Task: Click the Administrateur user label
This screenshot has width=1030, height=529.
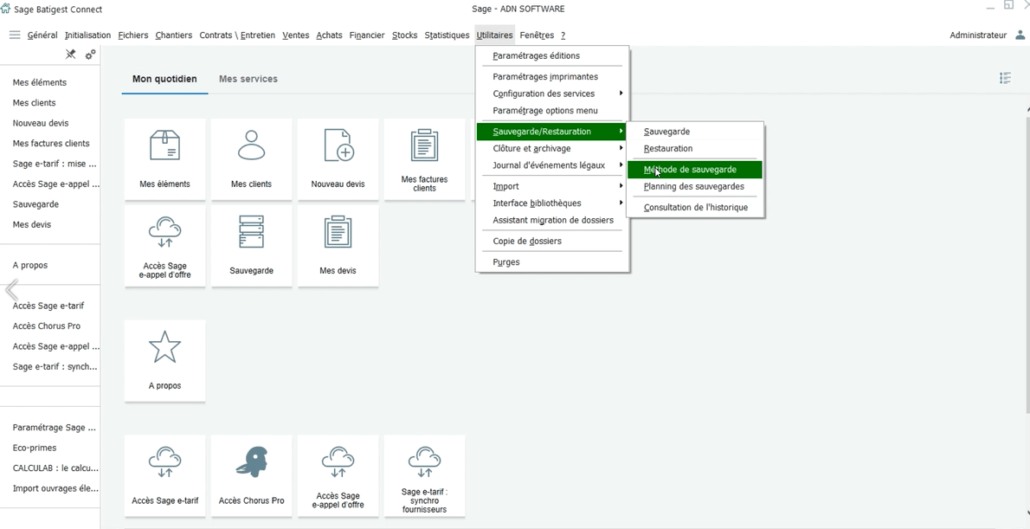Action: pos(978,35)
